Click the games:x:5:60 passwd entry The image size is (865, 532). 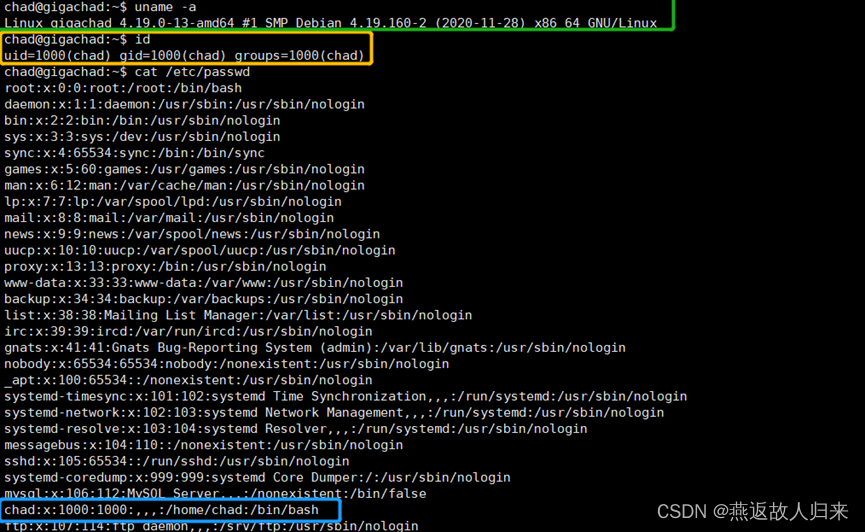pyautogui.click(x=184, y=169)
